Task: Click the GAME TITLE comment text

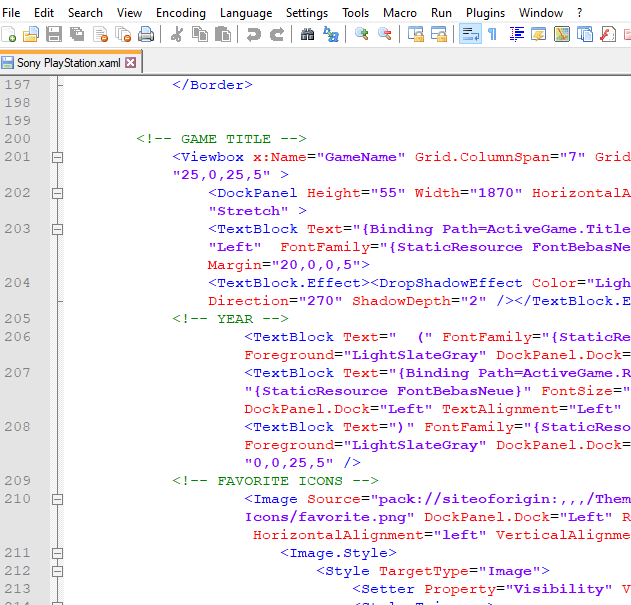Action: point(221,139)
